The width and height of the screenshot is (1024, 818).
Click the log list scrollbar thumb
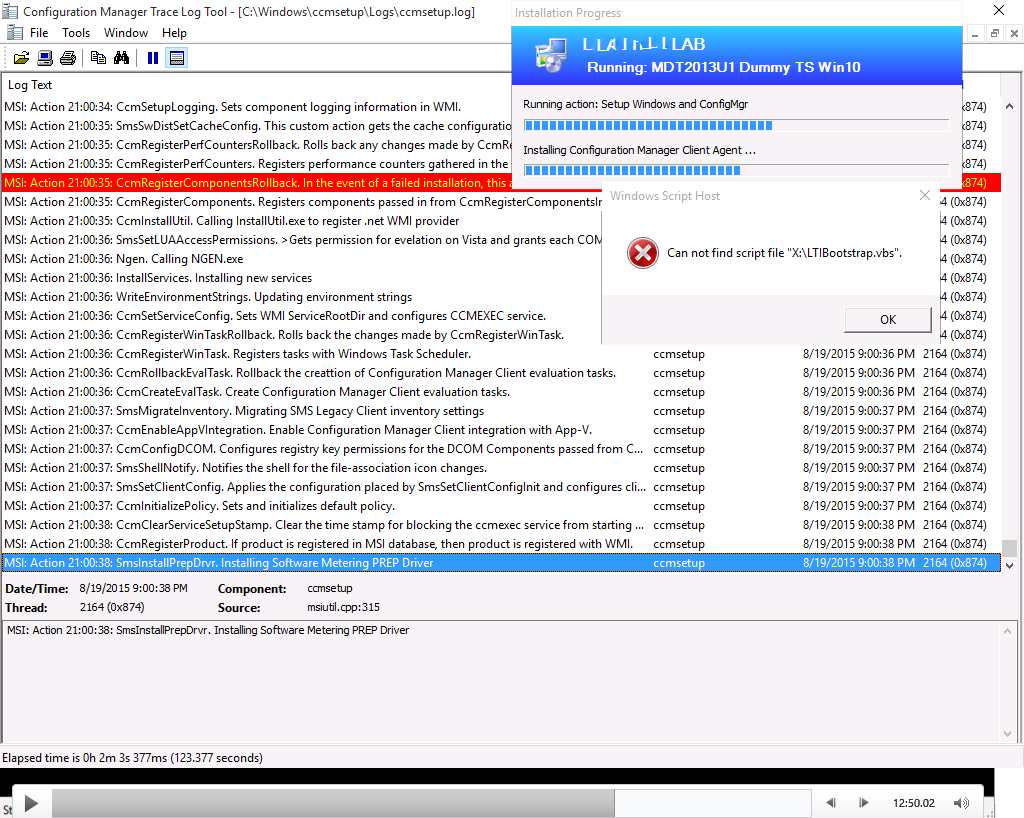(1009, 548)
